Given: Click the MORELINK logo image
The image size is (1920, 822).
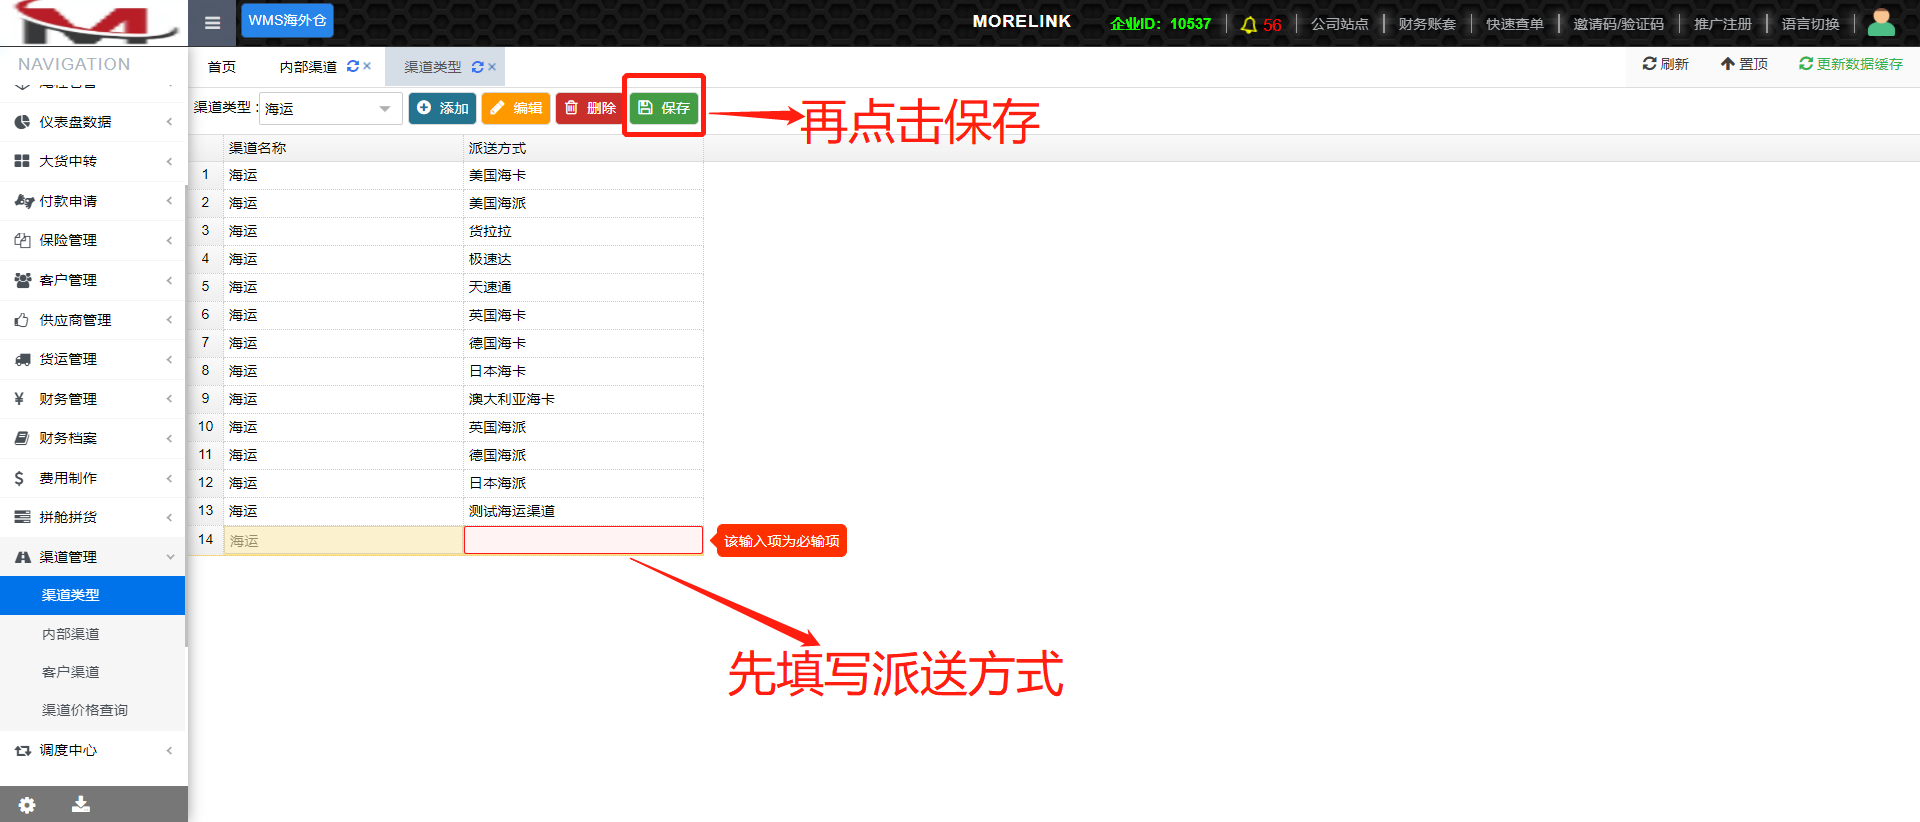Looking at the screenshot, I should [x=94, y=23].
